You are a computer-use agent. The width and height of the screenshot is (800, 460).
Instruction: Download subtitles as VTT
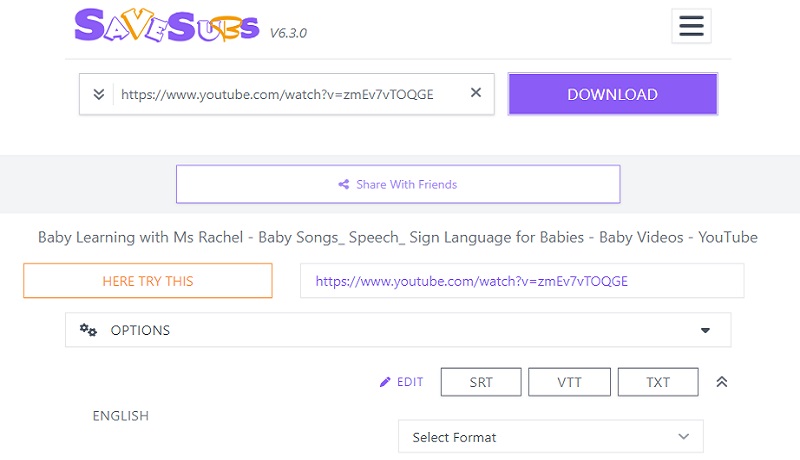[x=569, y=382]
